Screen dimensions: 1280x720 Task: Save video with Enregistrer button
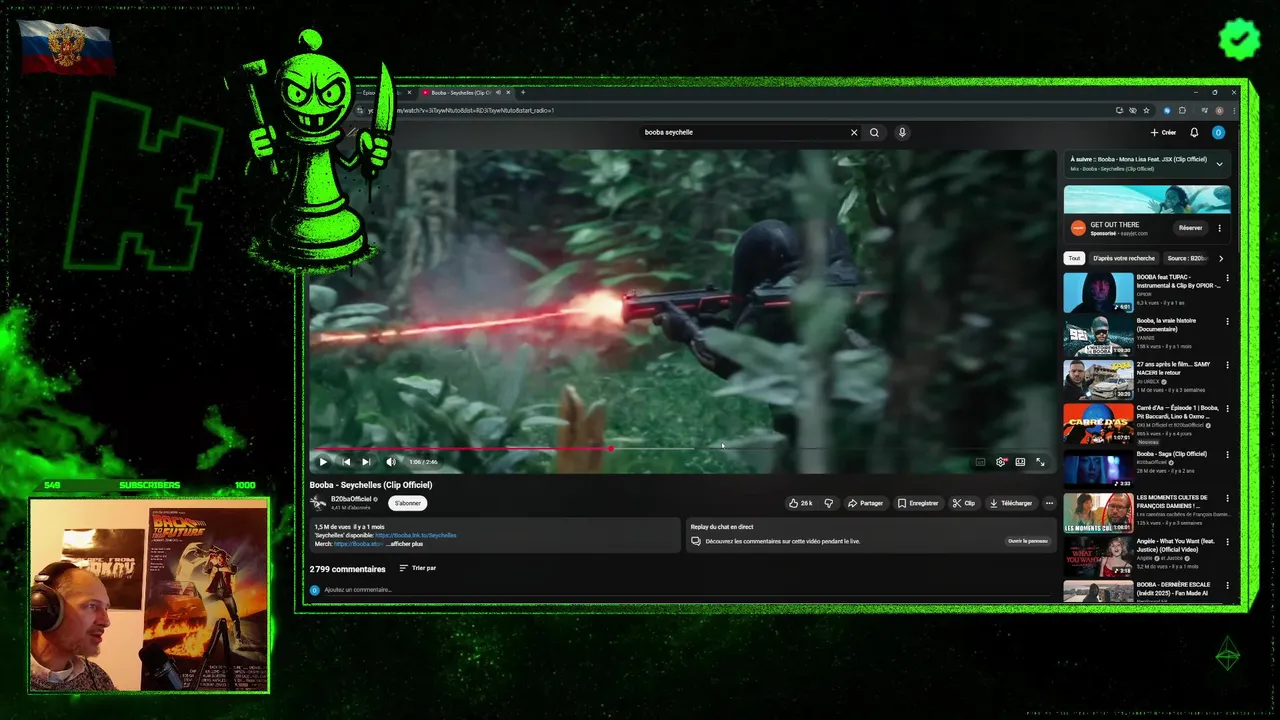coord(918,503)
